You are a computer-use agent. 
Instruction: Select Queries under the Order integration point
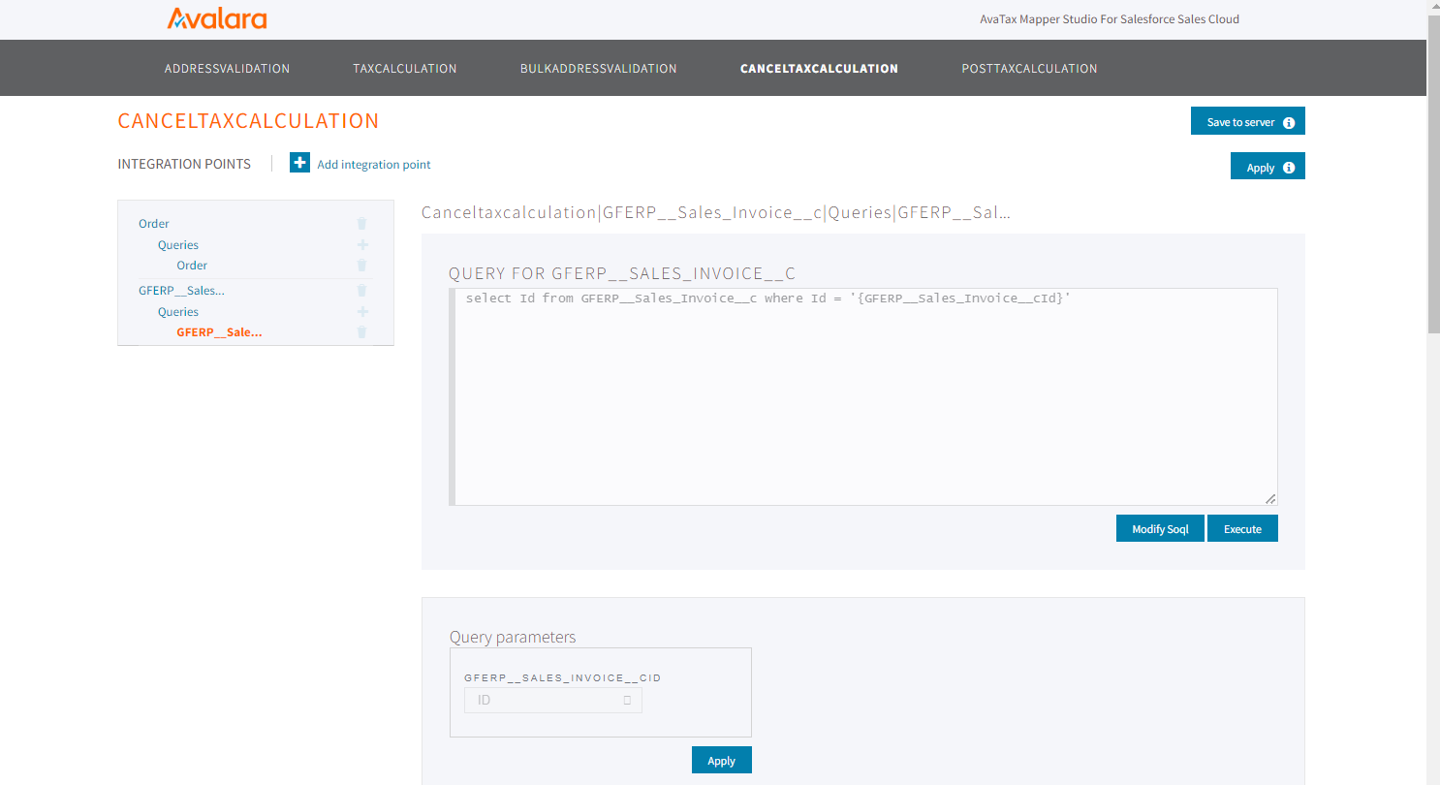[x=178, y=245]
